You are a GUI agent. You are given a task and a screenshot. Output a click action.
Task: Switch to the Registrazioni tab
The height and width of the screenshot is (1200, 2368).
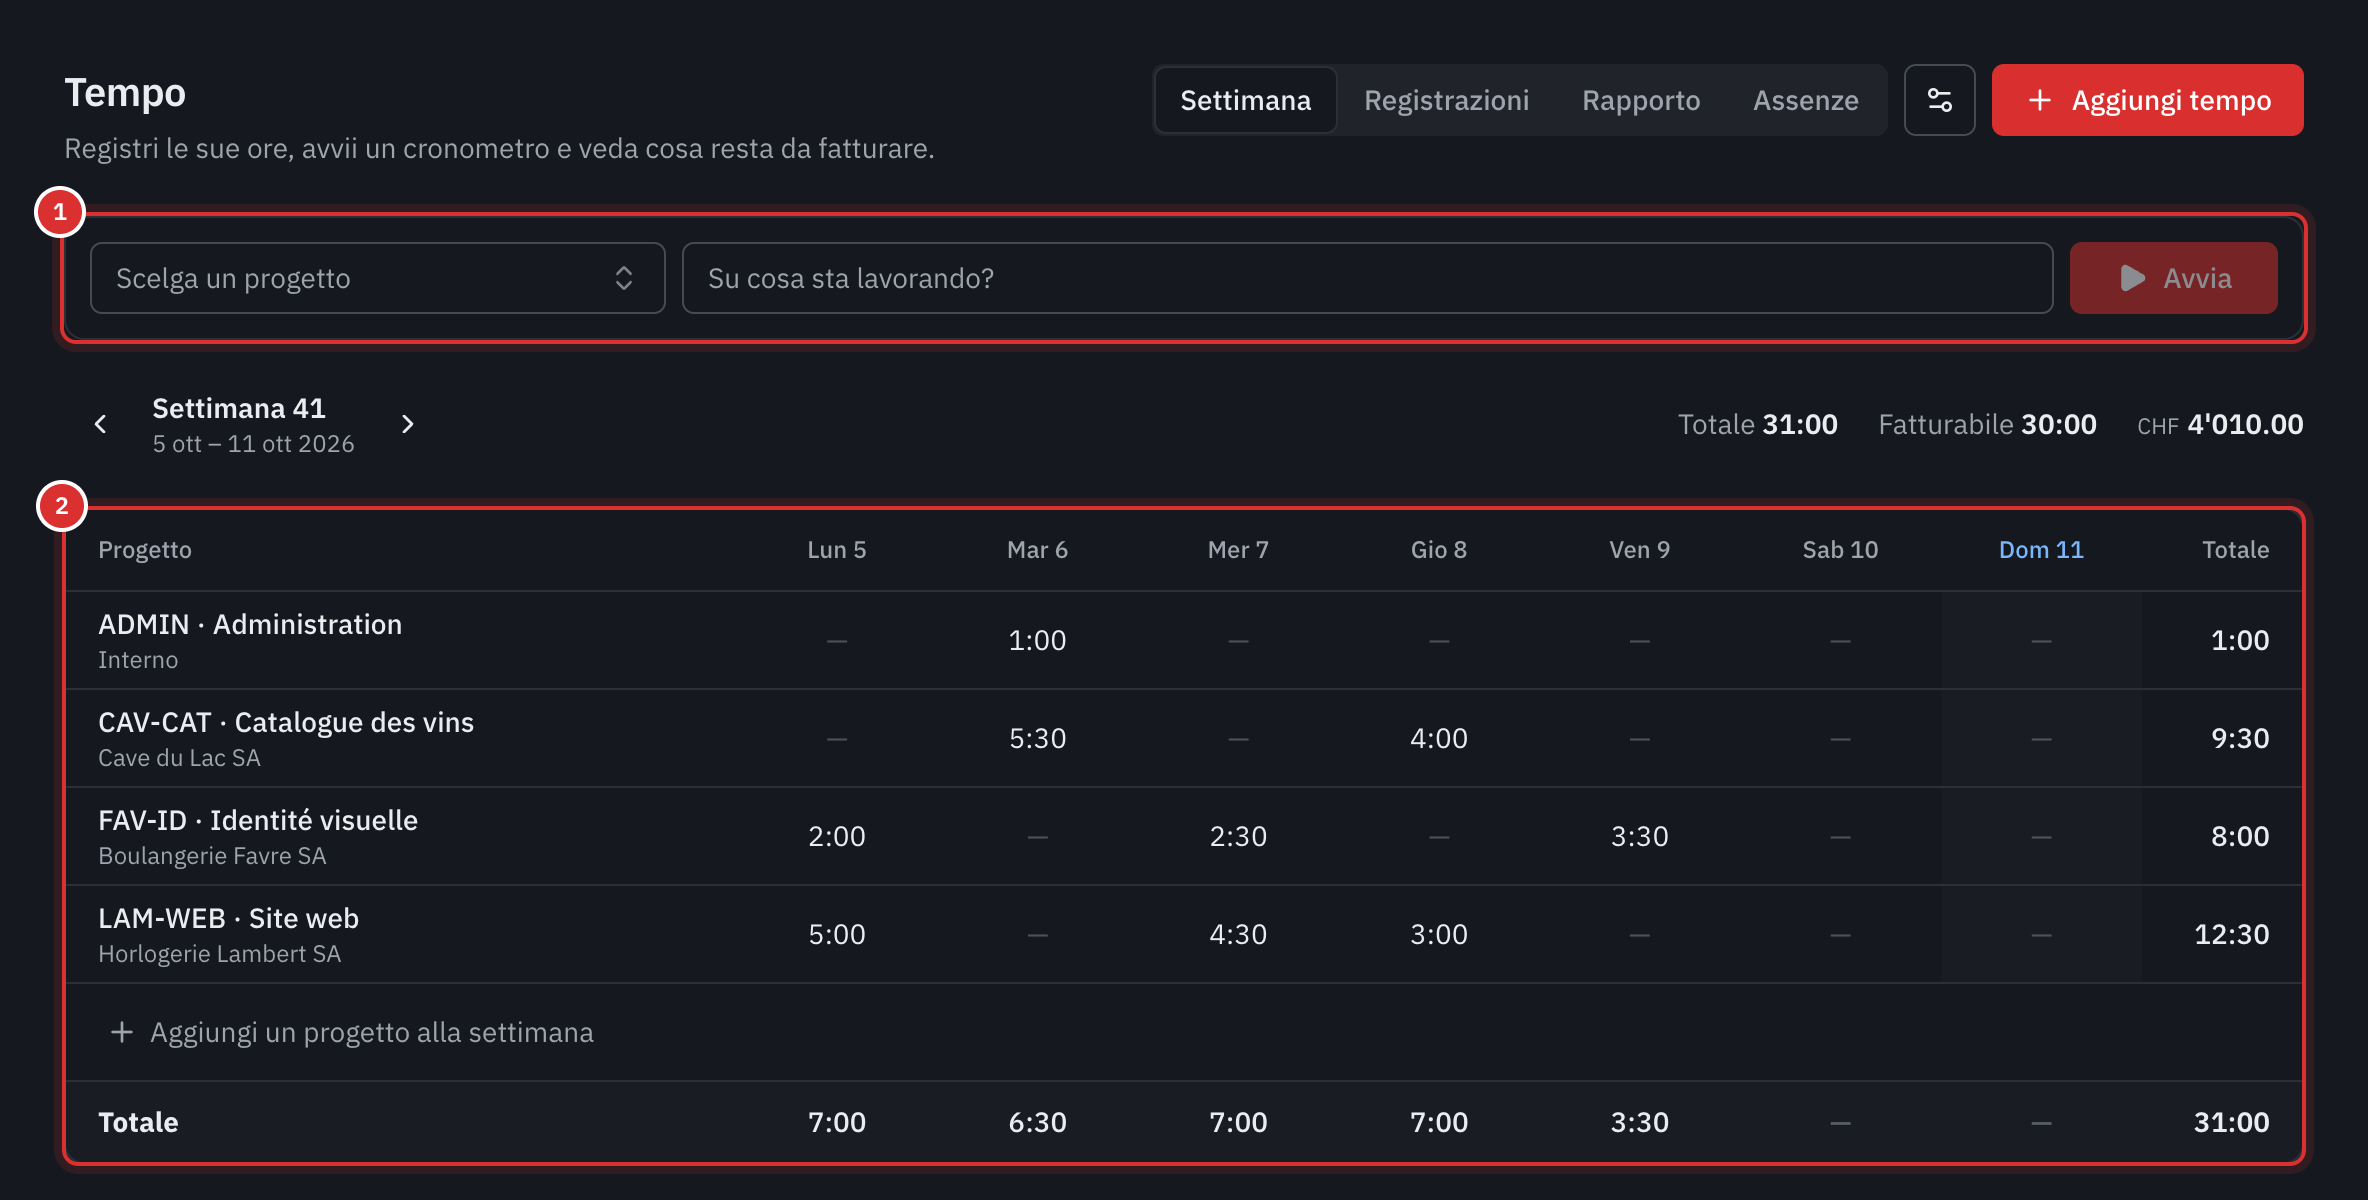click(1446, 100)
